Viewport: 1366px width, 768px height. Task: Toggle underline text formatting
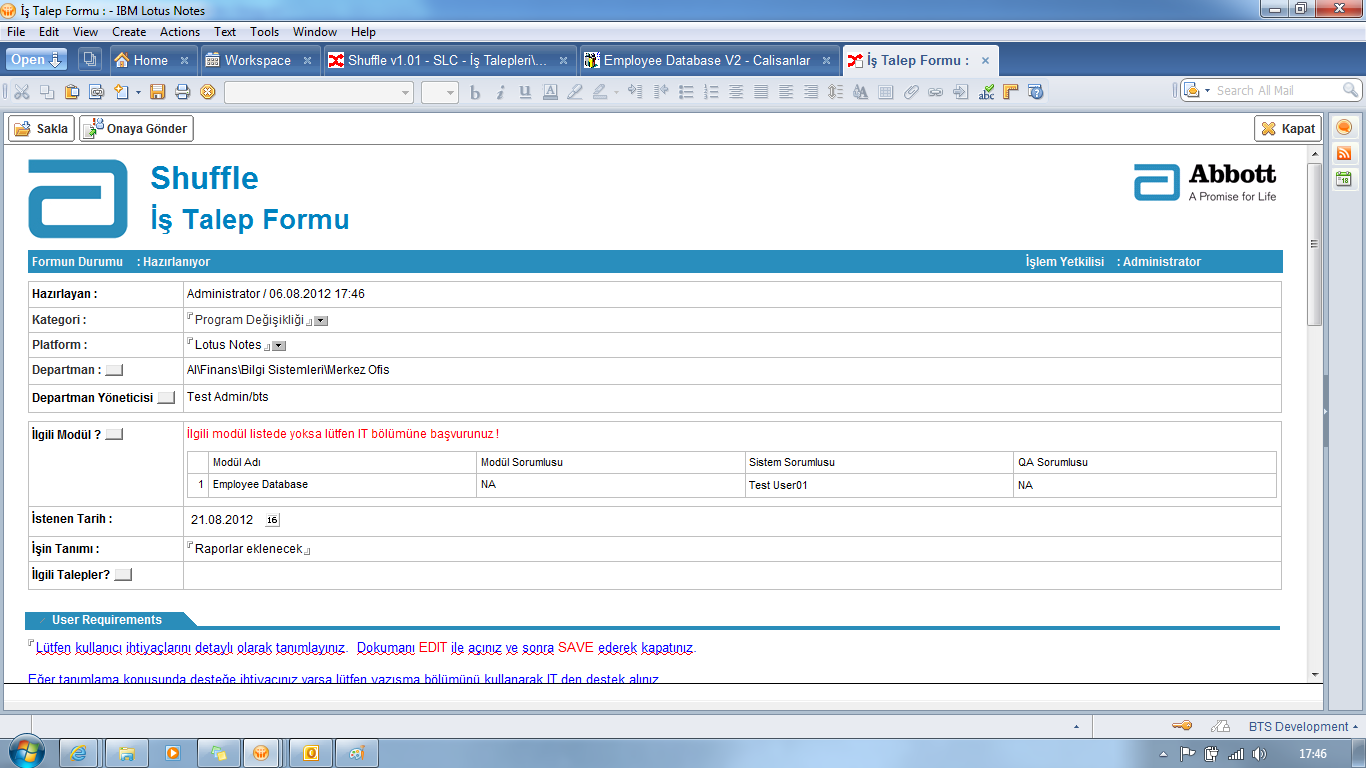point(524,92)
